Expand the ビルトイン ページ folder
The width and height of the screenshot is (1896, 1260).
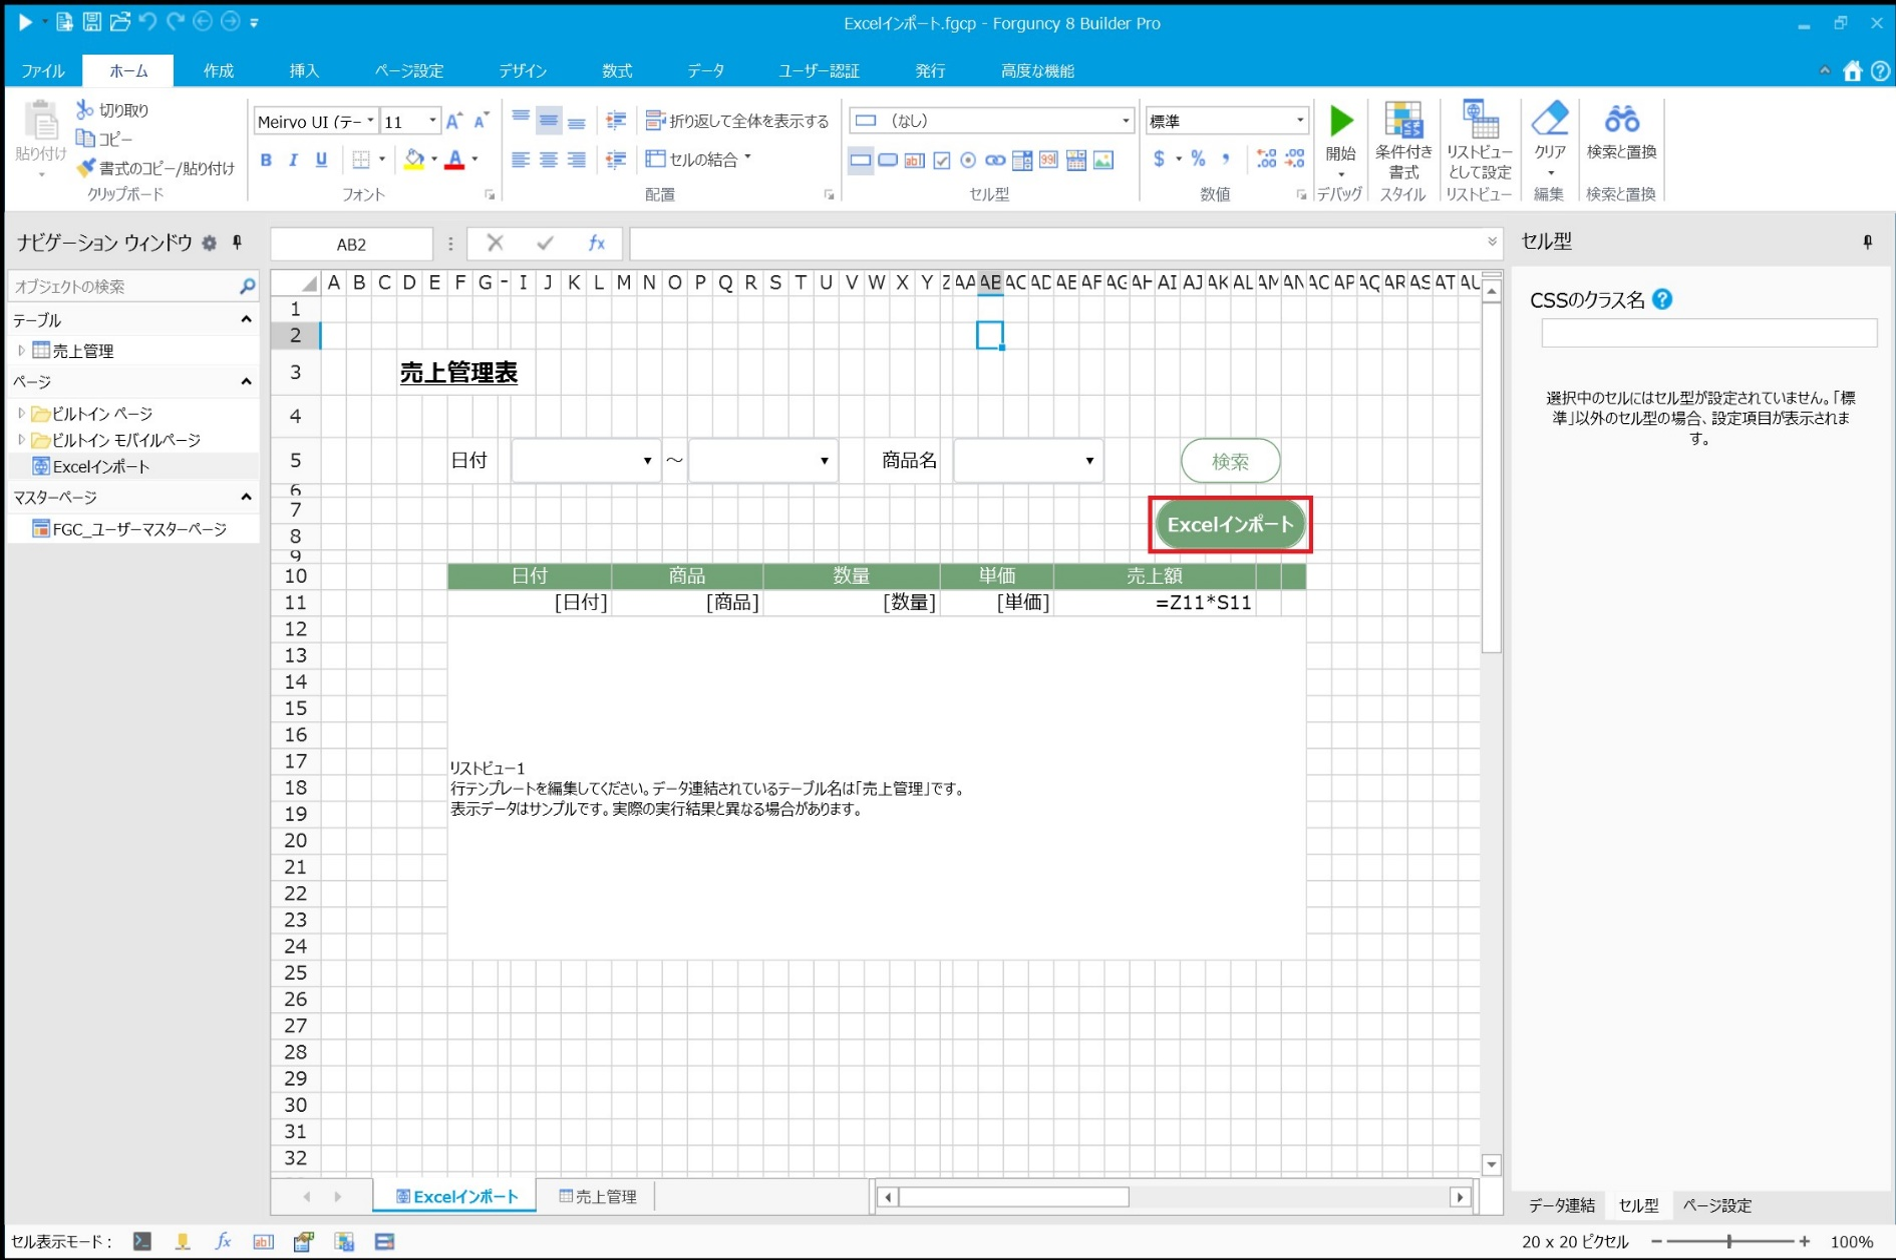21,412
